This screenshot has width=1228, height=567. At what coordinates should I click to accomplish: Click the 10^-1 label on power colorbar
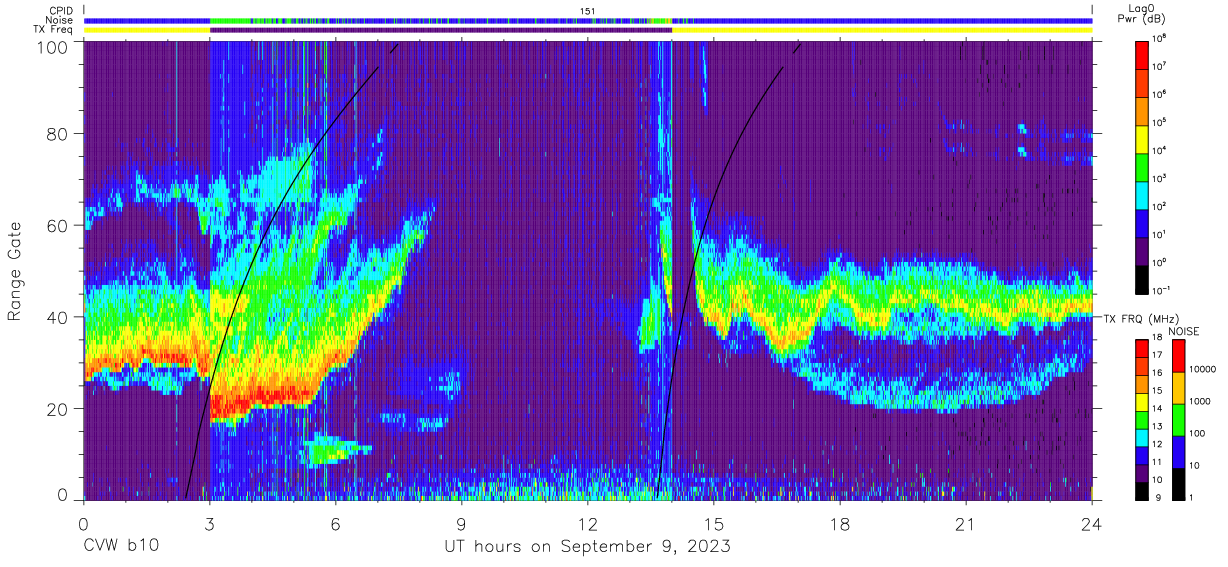(1163, 290)
